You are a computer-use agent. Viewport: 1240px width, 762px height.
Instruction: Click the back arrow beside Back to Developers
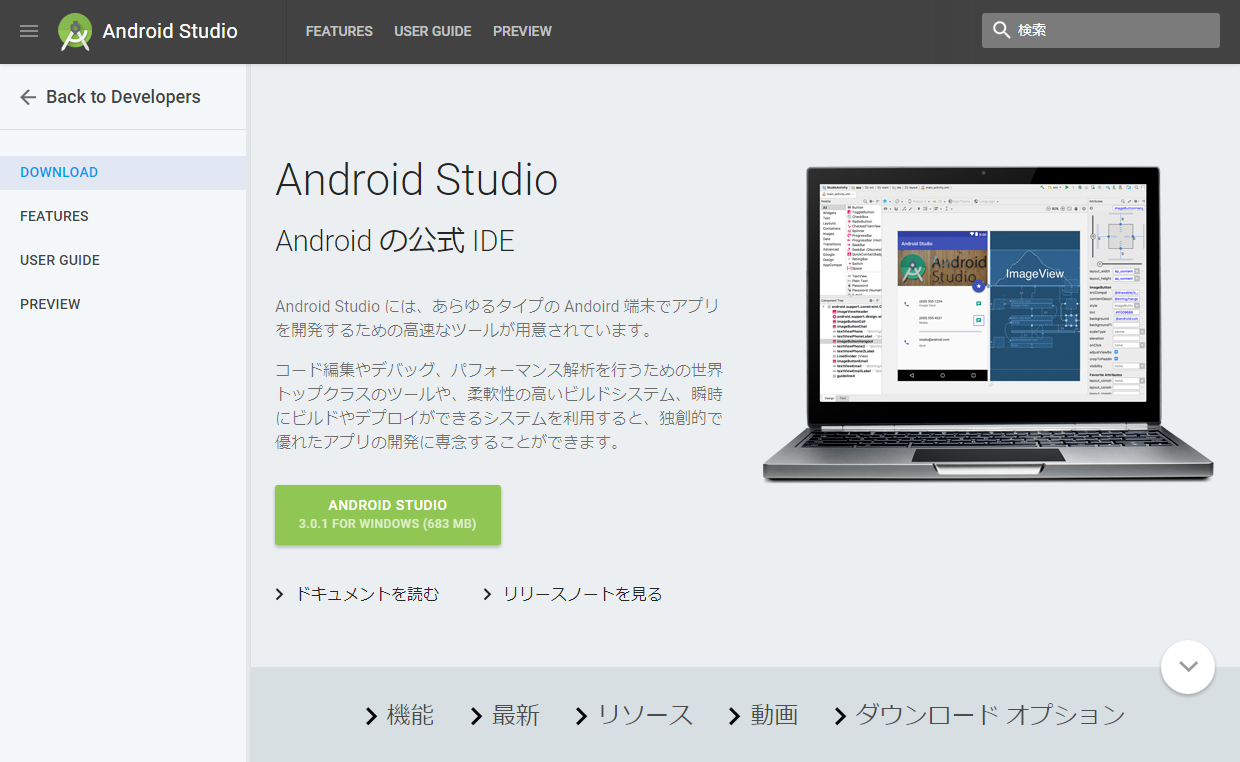click(x=28, y=97)
